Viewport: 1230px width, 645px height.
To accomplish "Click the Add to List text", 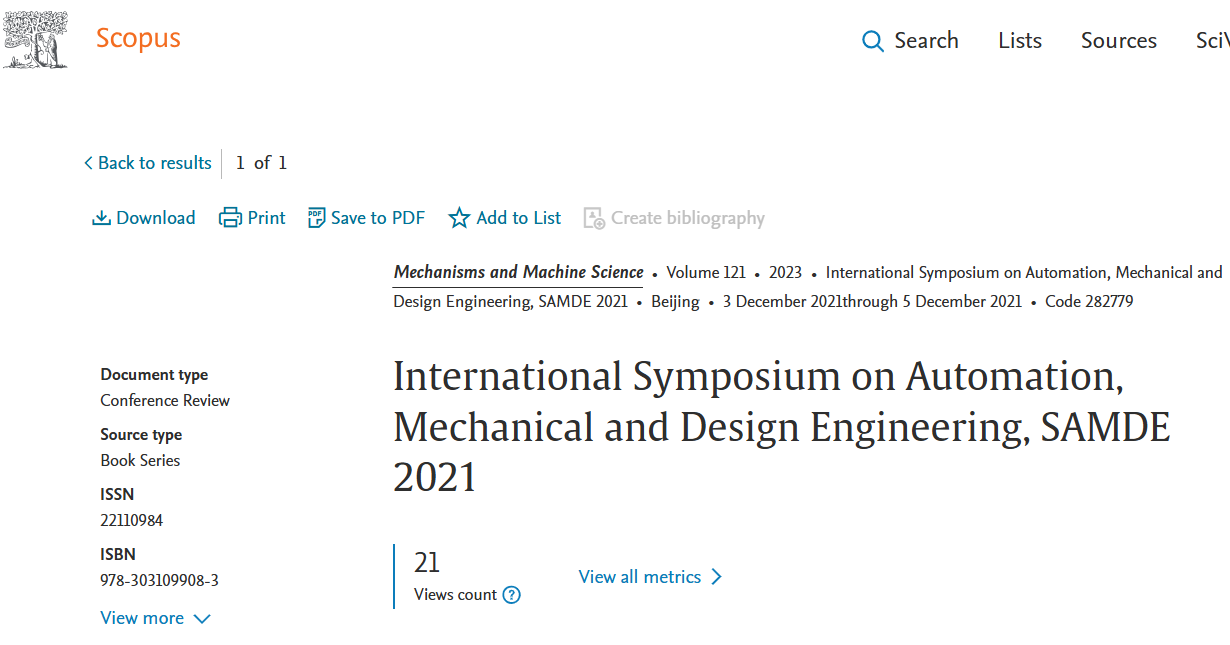I will 519,218.
